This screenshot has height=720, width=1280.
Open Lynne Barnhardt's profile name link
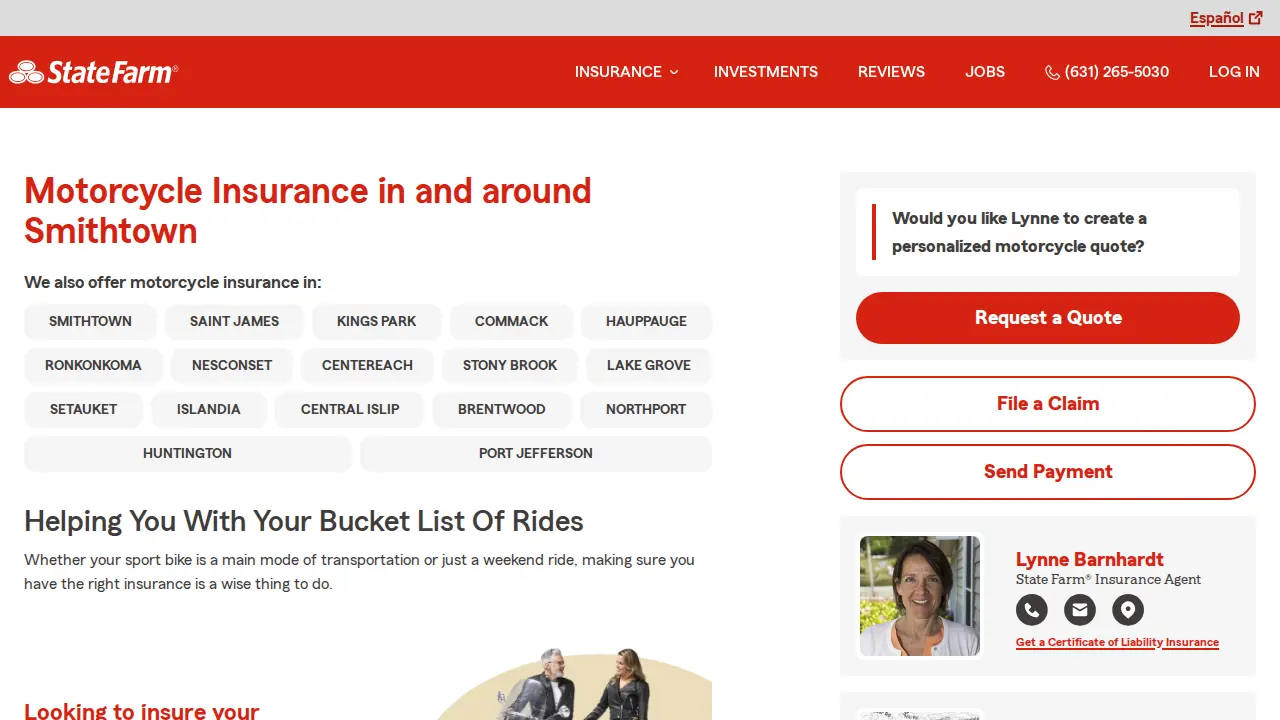pyautogui.click(x=1090, y=559)
